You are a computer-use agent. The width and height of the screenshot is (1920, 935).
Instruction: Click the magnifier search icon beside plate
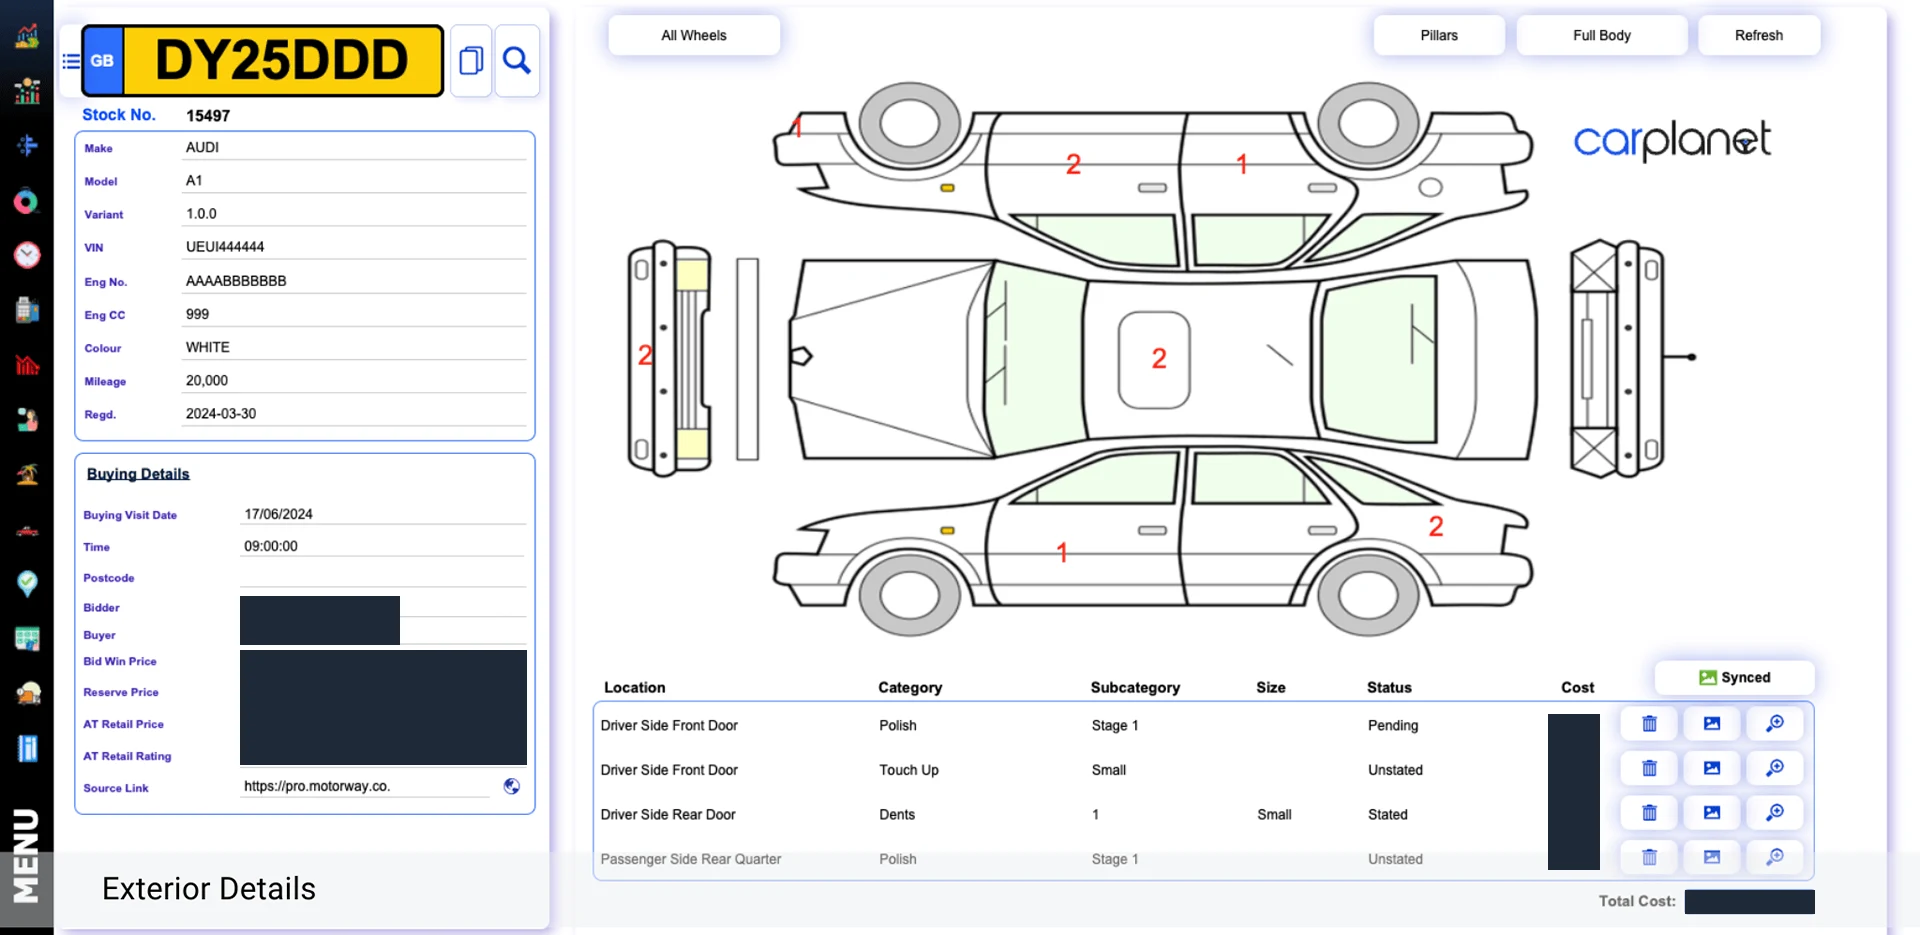517,61
